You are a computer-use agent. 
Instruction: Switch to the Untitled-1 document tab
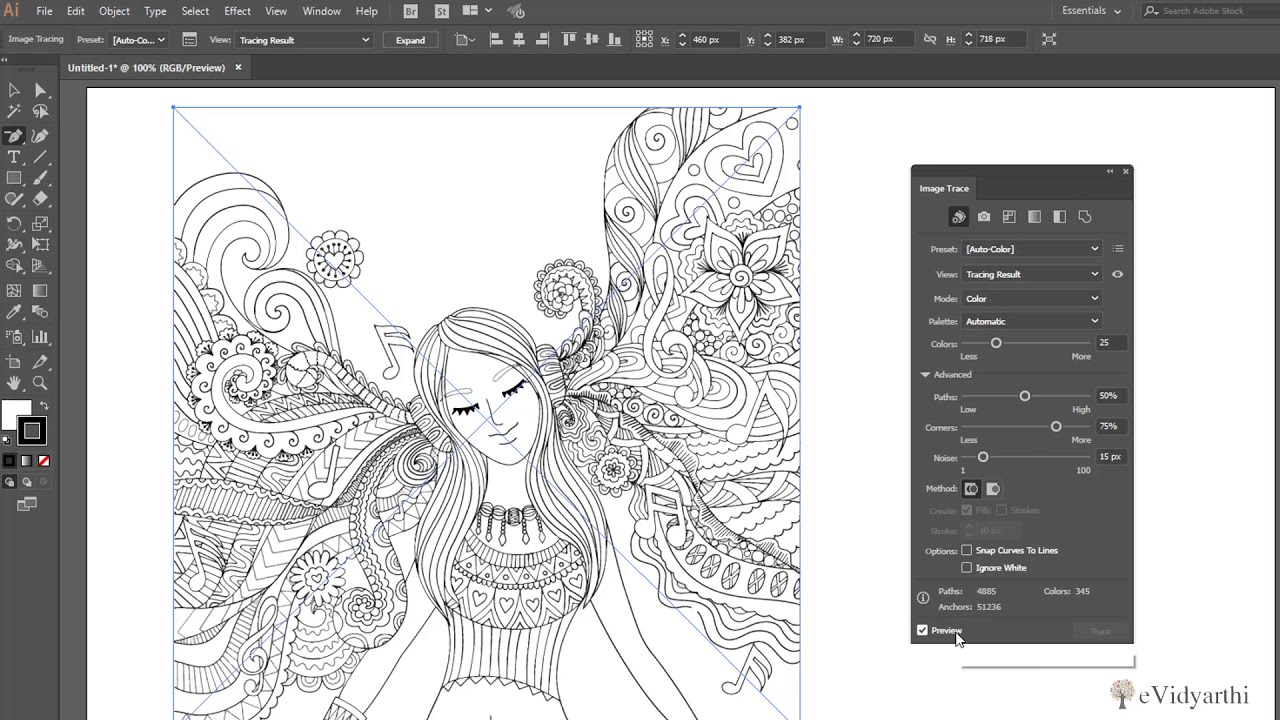(146, 68)
